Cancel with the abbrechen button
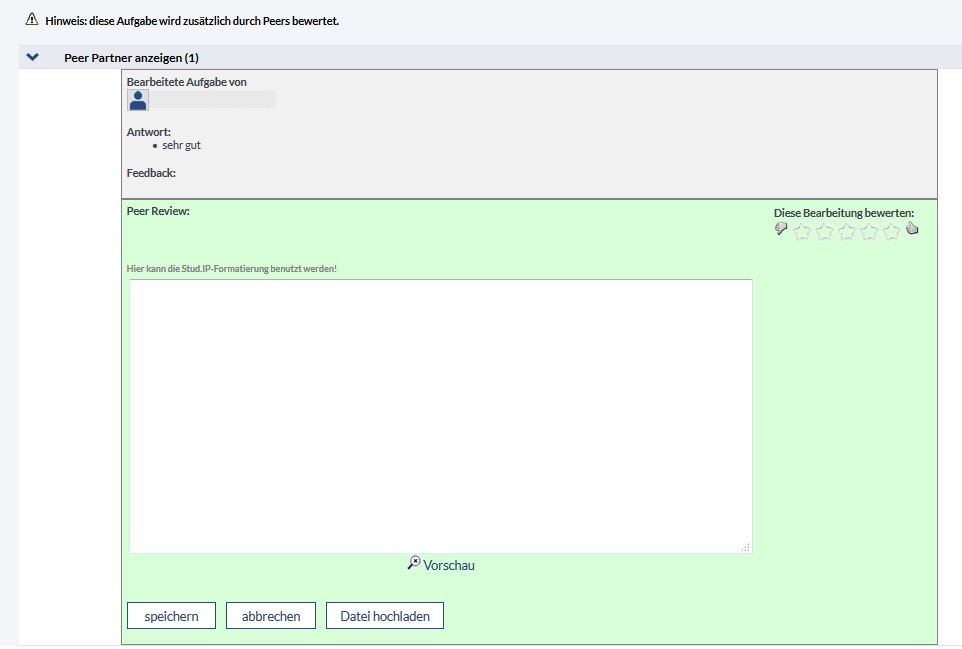This screenshot has width=962, height=649. click(x=271, y=616)
